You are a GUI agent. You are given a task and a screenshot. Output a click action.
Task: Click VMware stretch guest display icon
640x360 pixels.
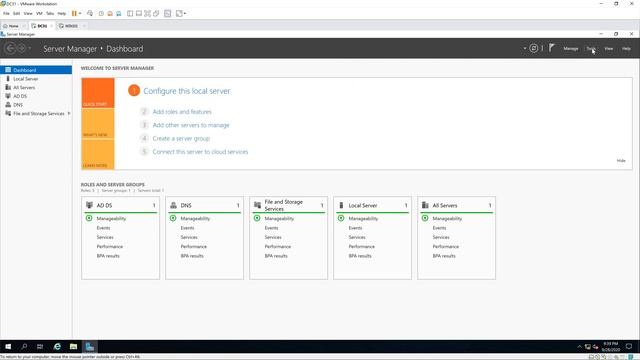click(179, 13)
